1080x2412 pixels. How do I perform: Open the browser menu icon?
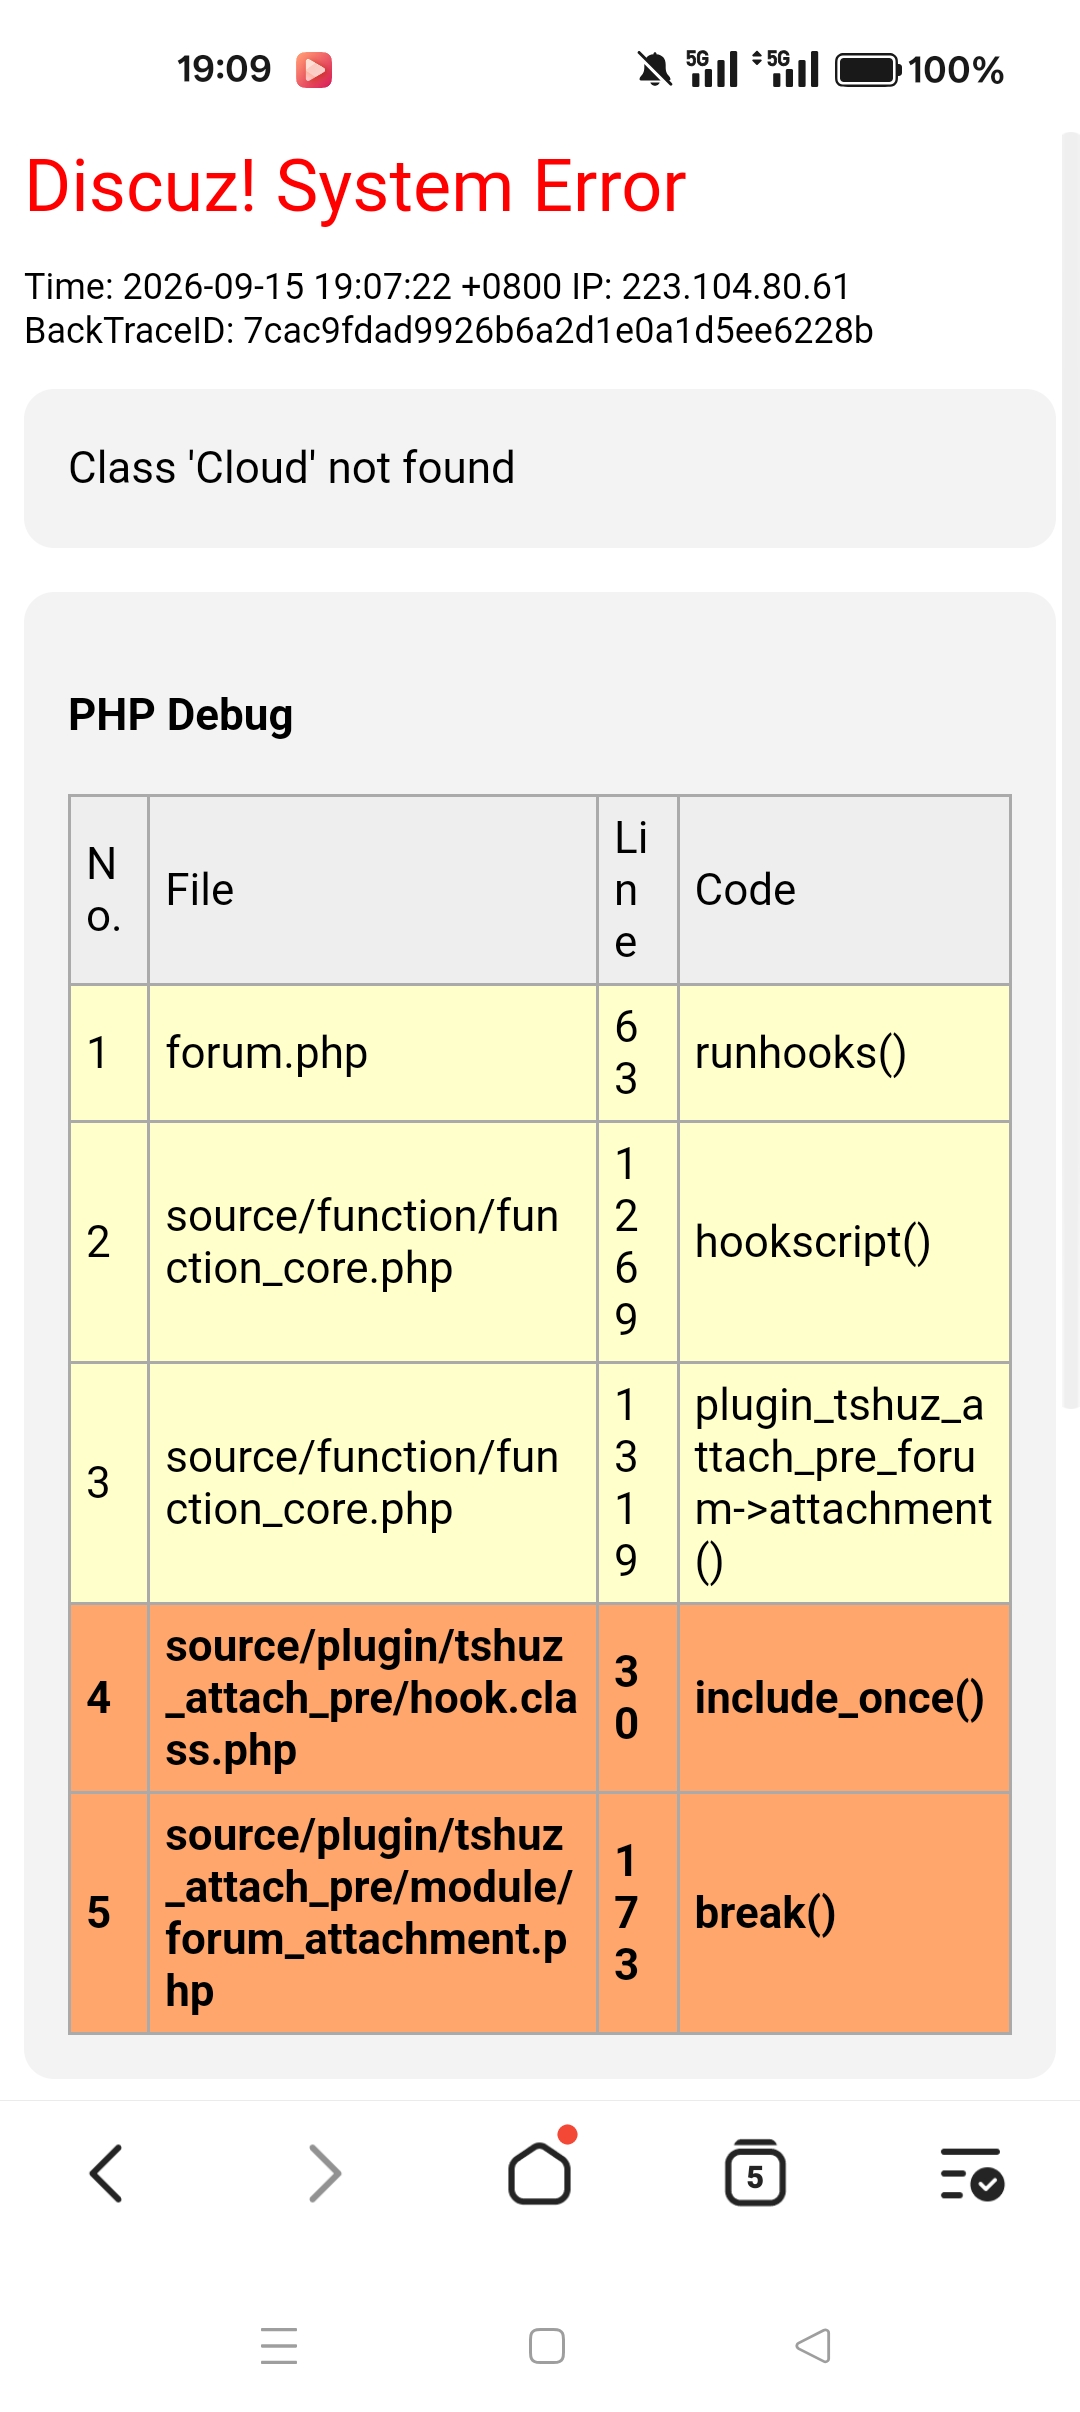point(972,2174)
